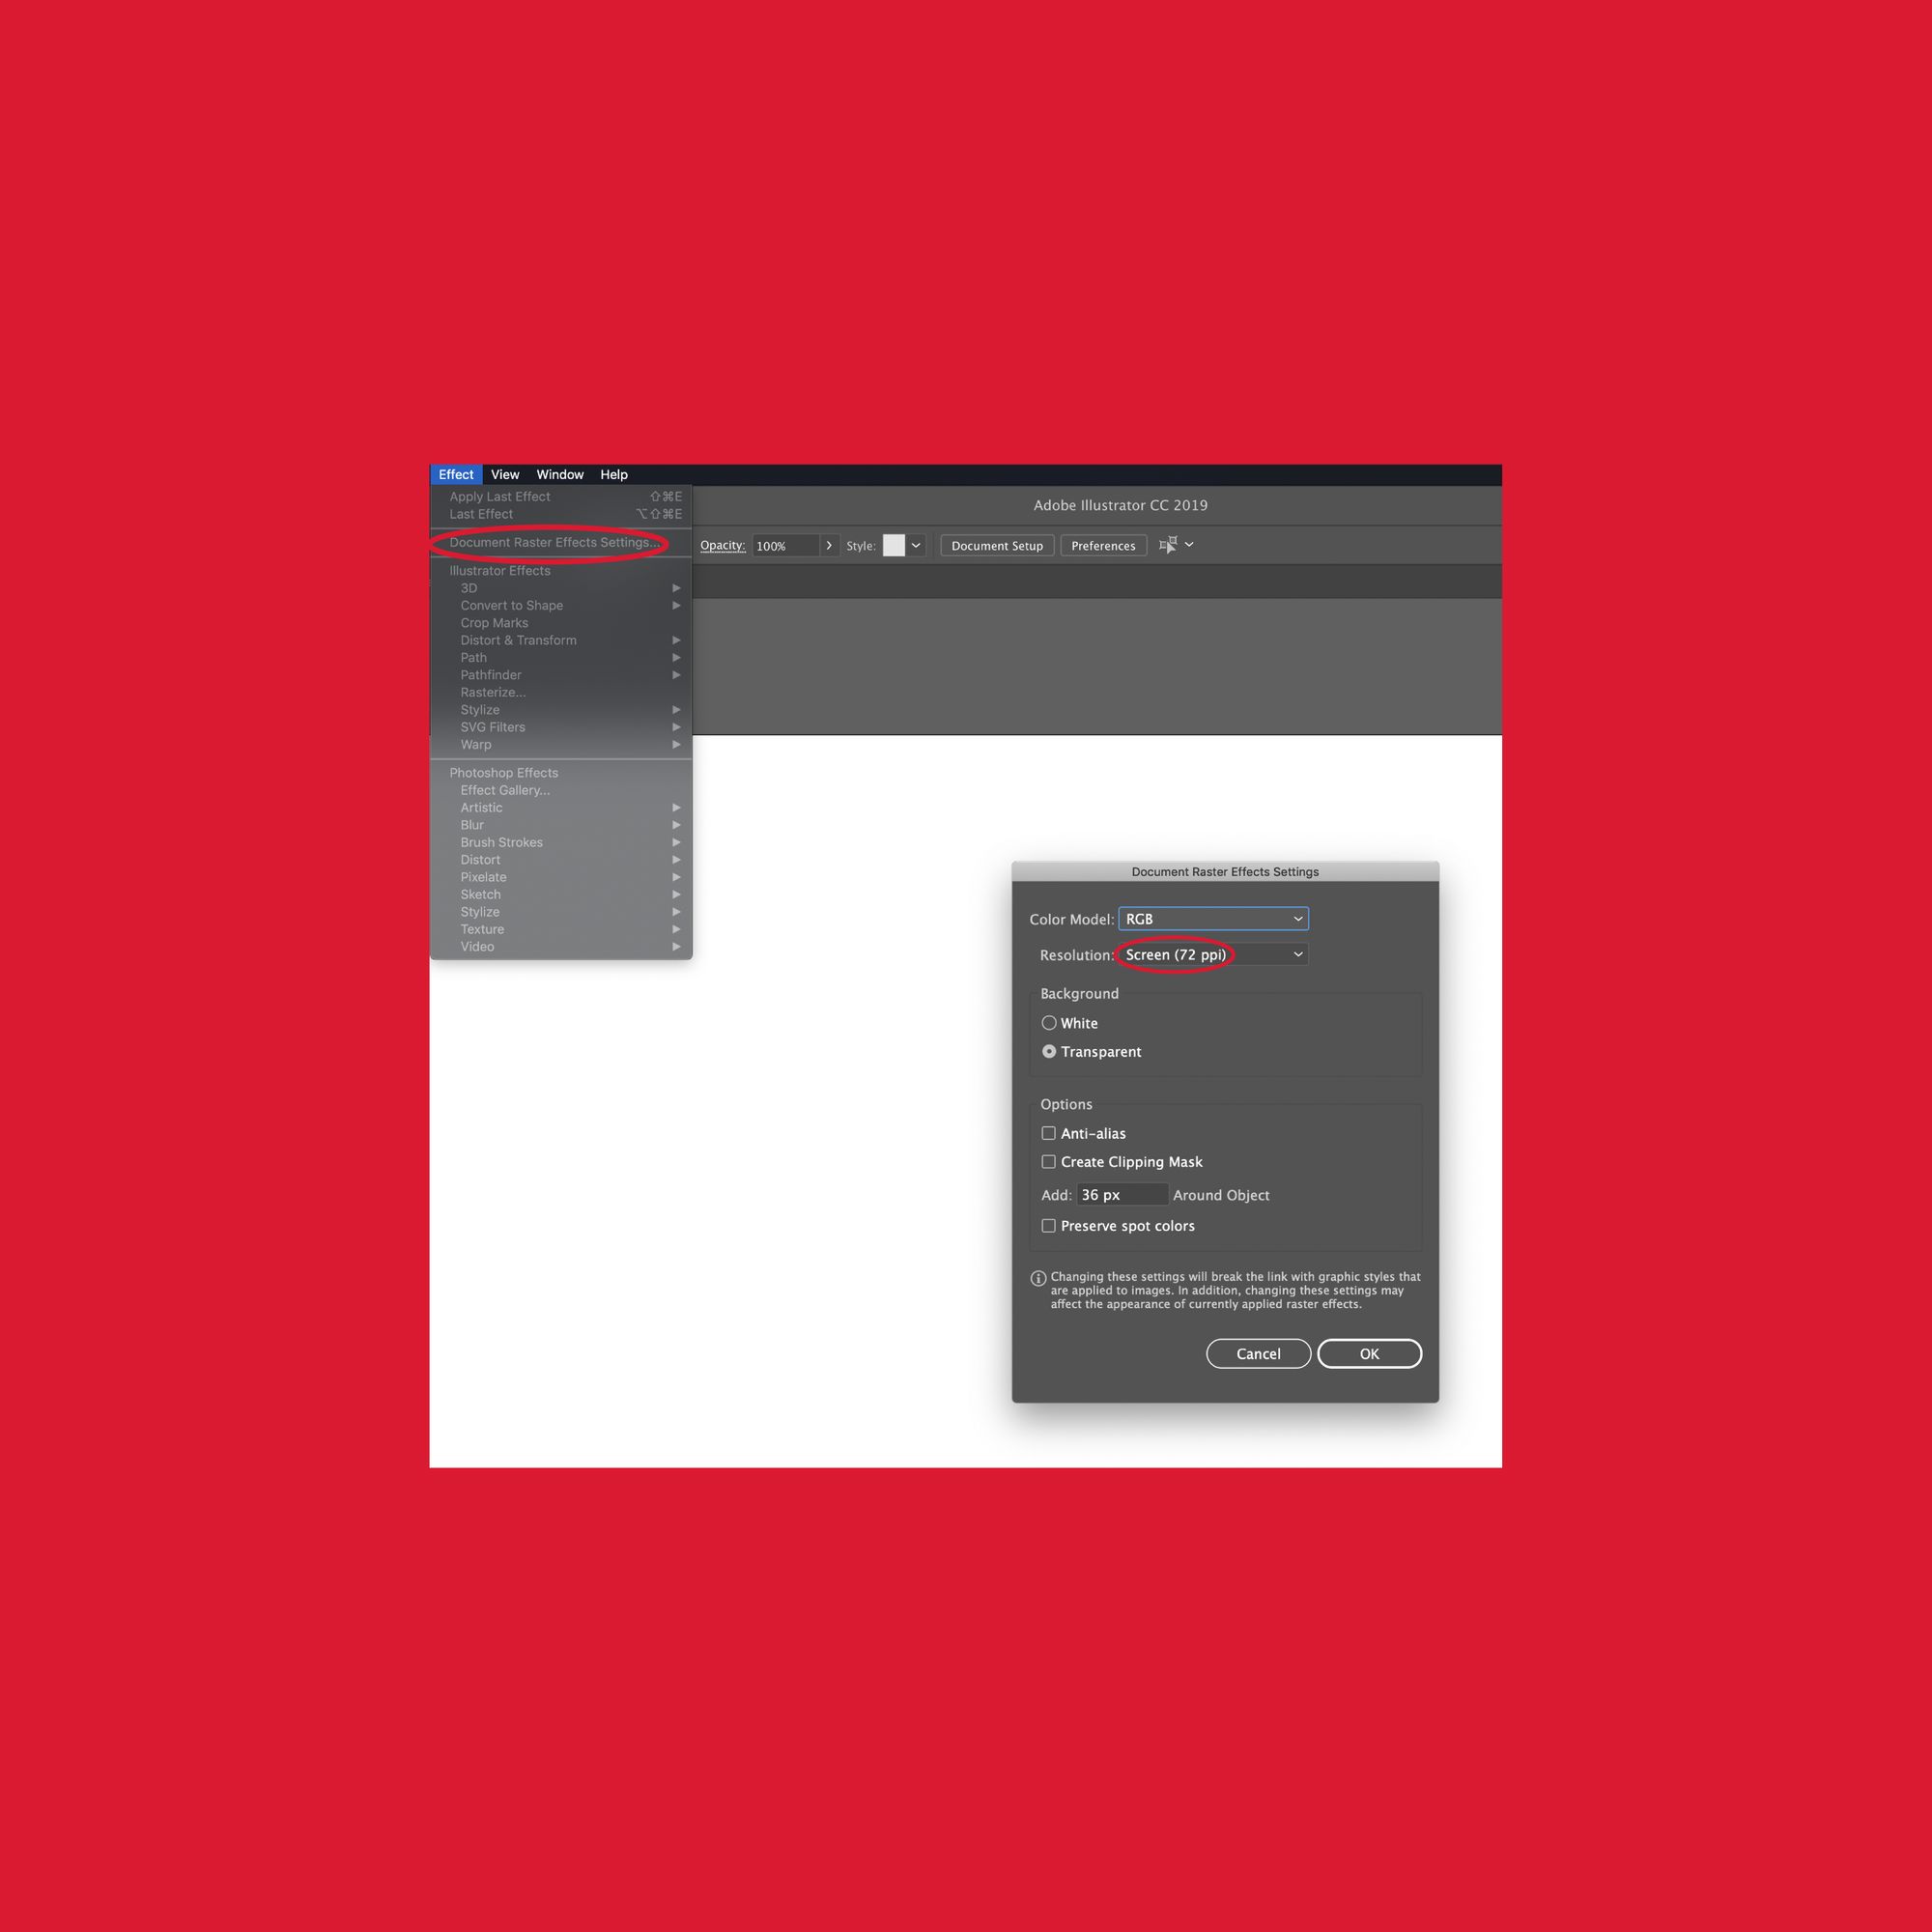
Task: Select the White background radio button
Action: pyautogui.click(x=1045, y=1024)
